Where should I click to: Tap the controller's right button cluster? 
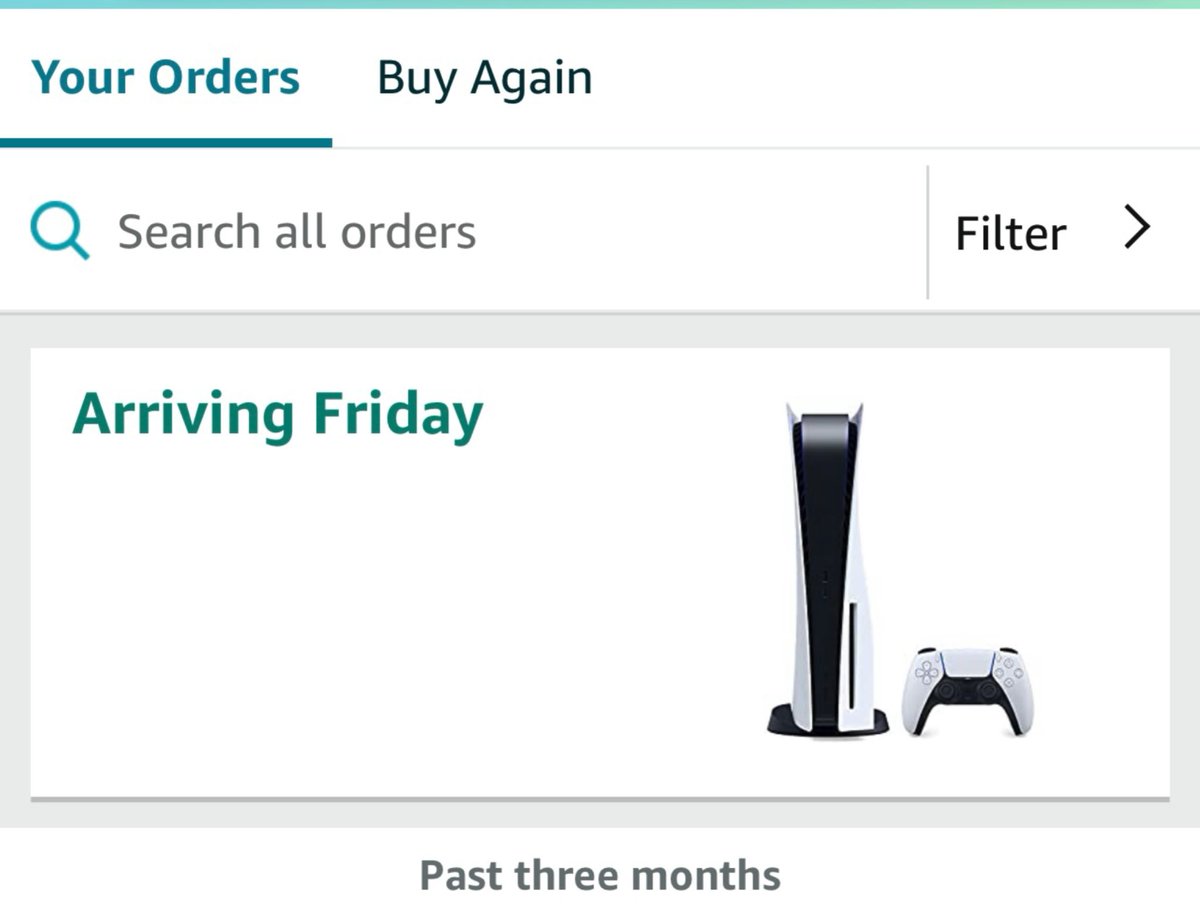(1007, 668)
